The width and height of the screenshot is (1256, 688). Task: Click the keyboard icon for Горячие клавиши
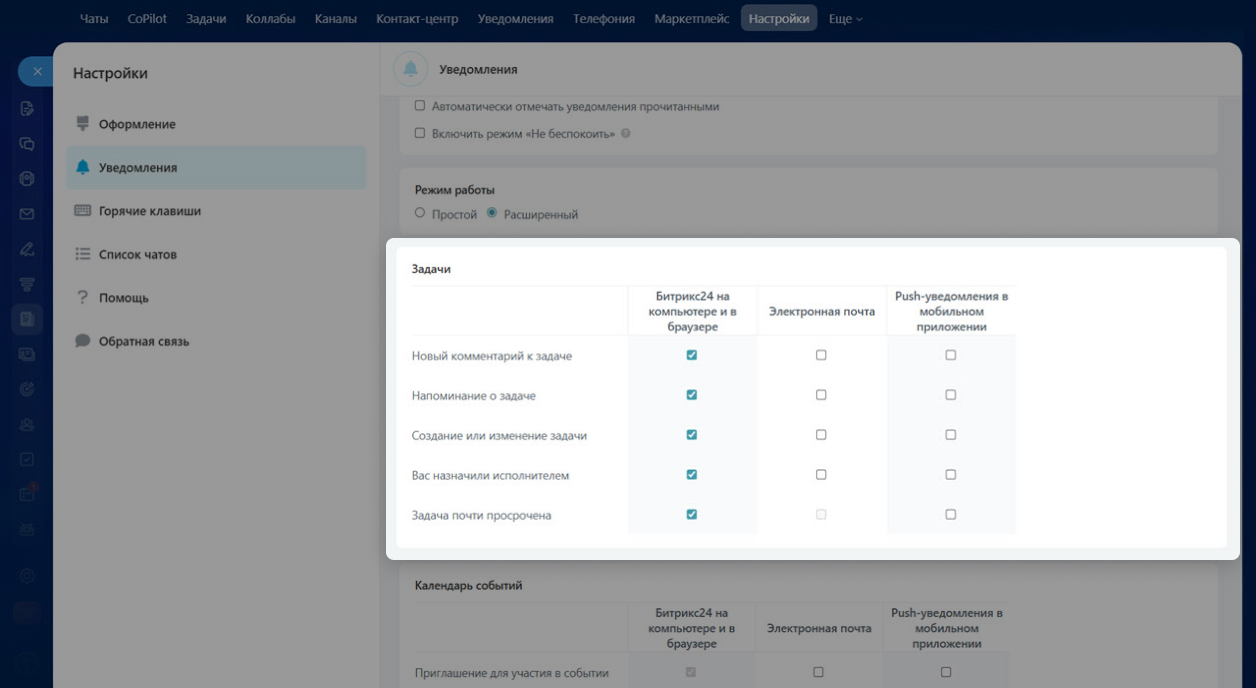(83, 211)
